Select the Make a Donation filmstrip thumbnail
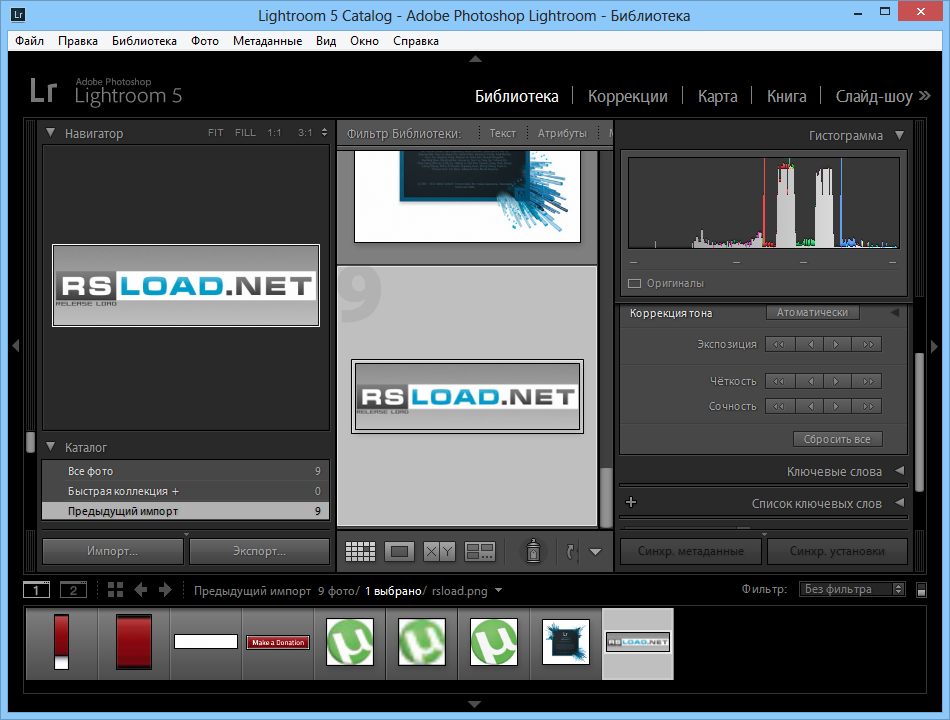The image size is (950, 720). coord(278,642)
